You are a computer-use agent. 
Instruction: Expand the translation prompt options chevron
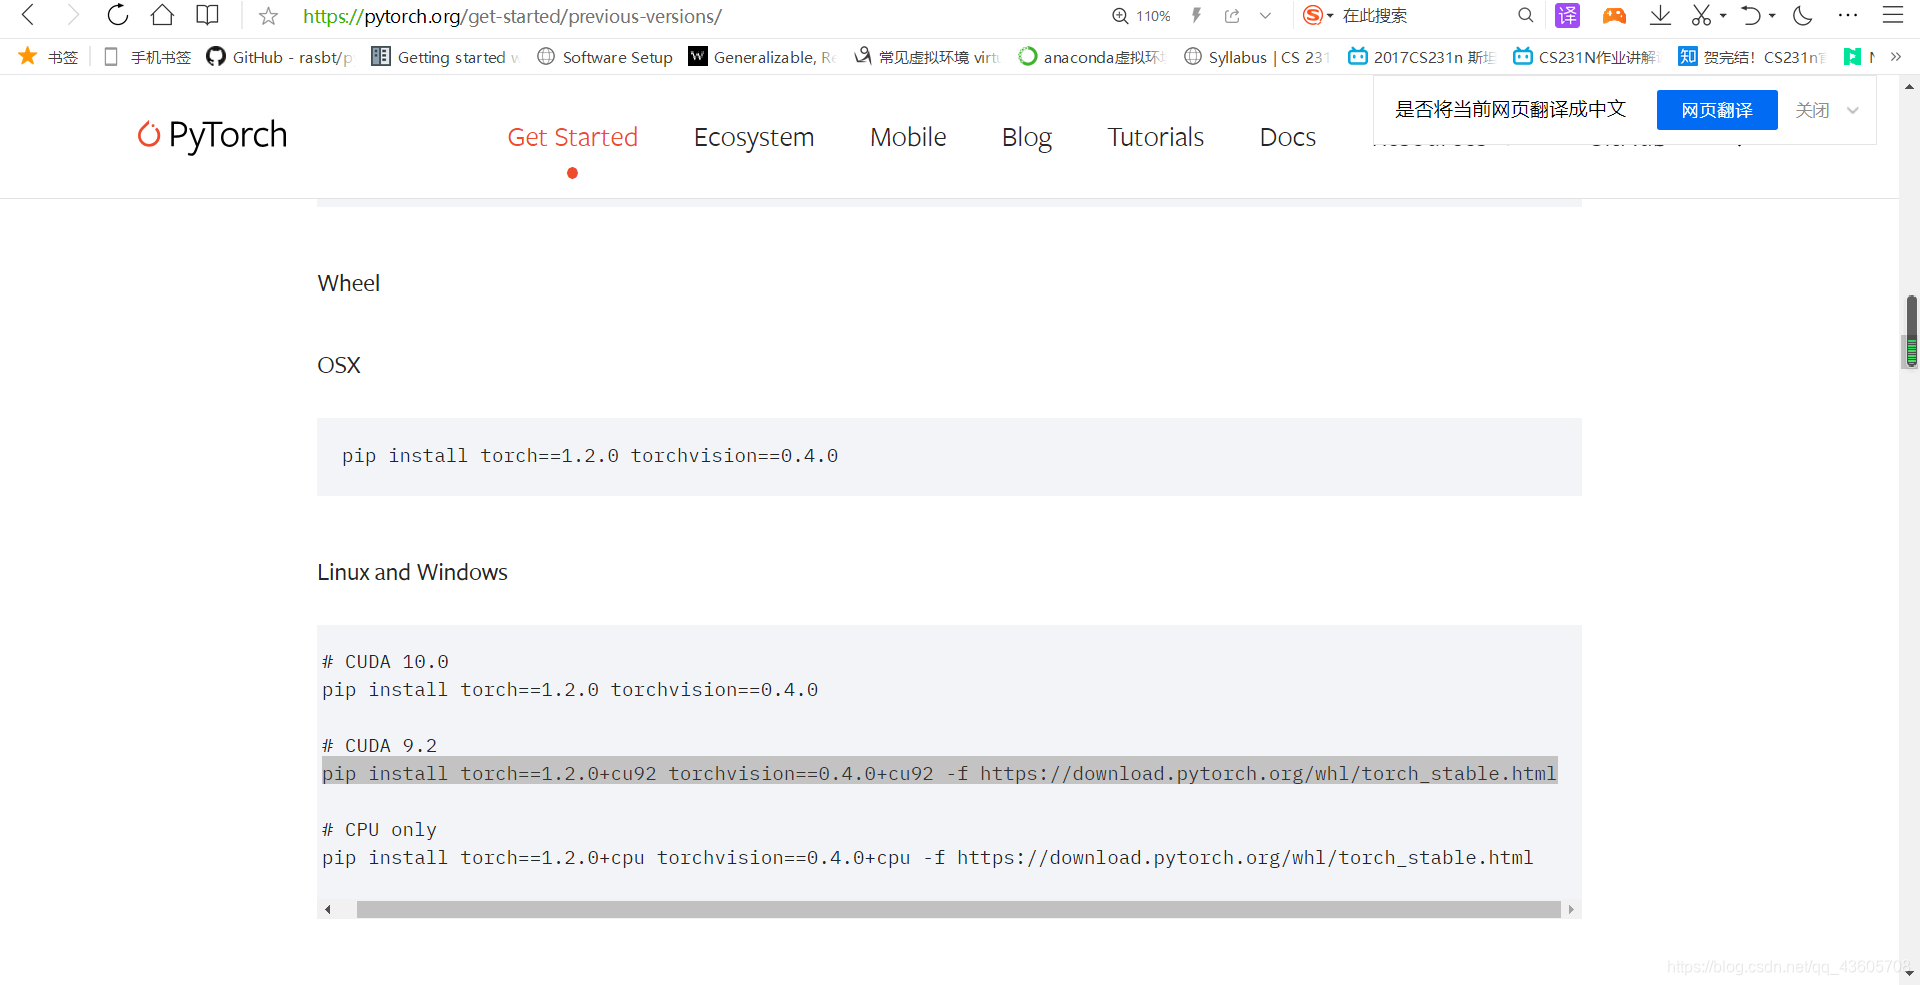(1853, 110)
